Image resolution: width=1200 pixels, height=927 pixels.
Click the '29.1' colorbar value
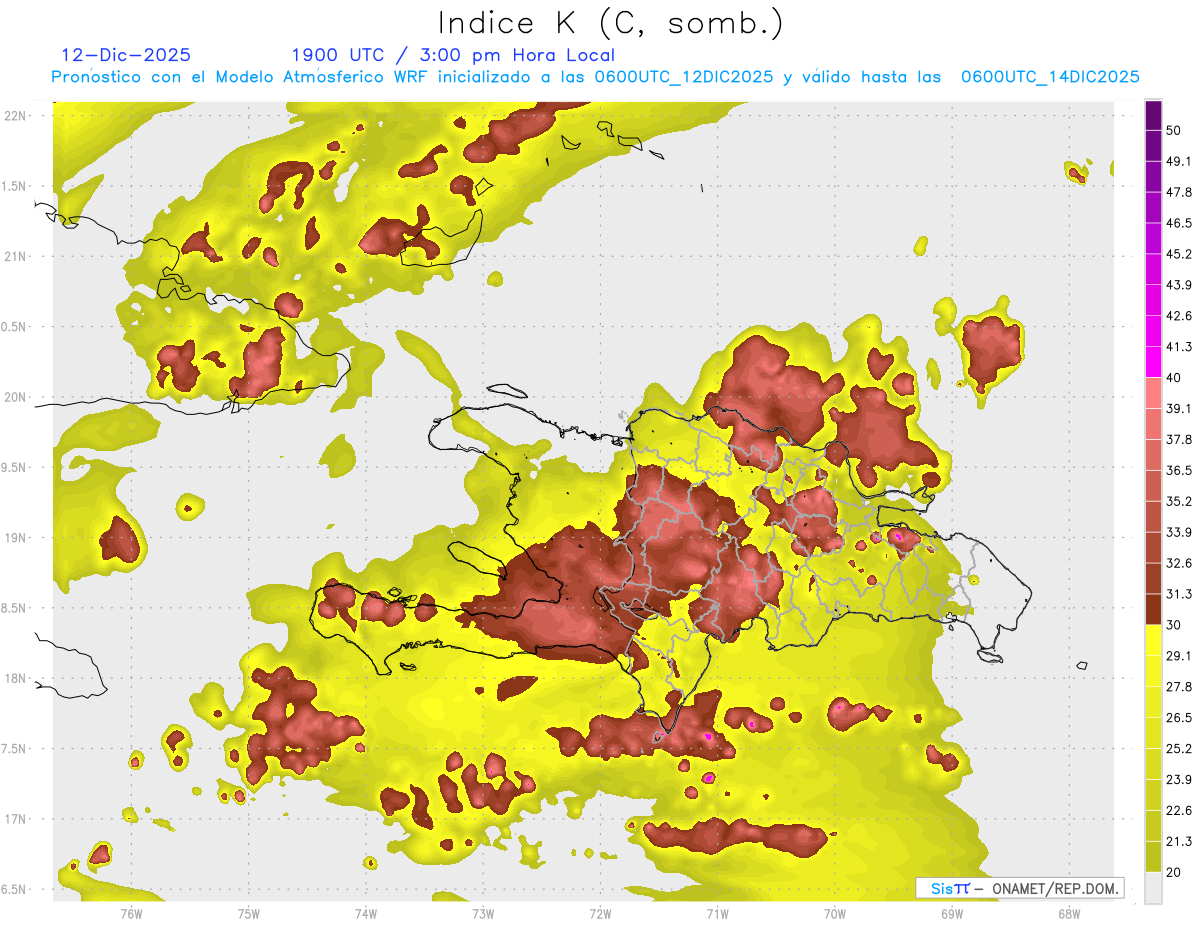click(x=1179, y=655)
